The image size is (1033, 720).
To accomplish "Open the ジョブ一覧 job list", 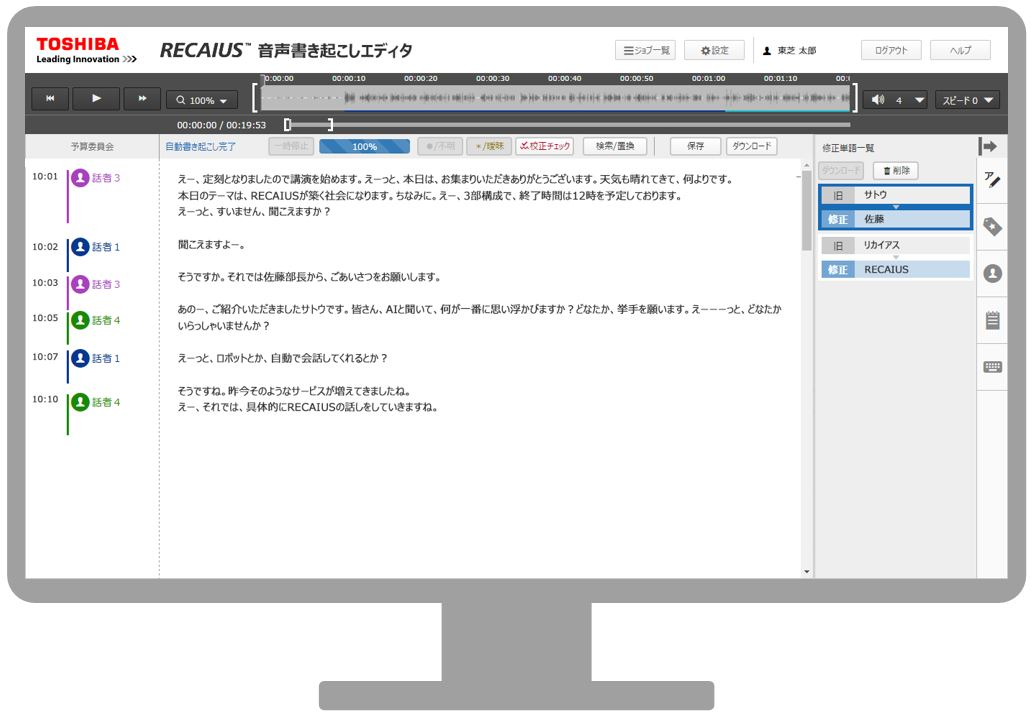I will 645,51.
